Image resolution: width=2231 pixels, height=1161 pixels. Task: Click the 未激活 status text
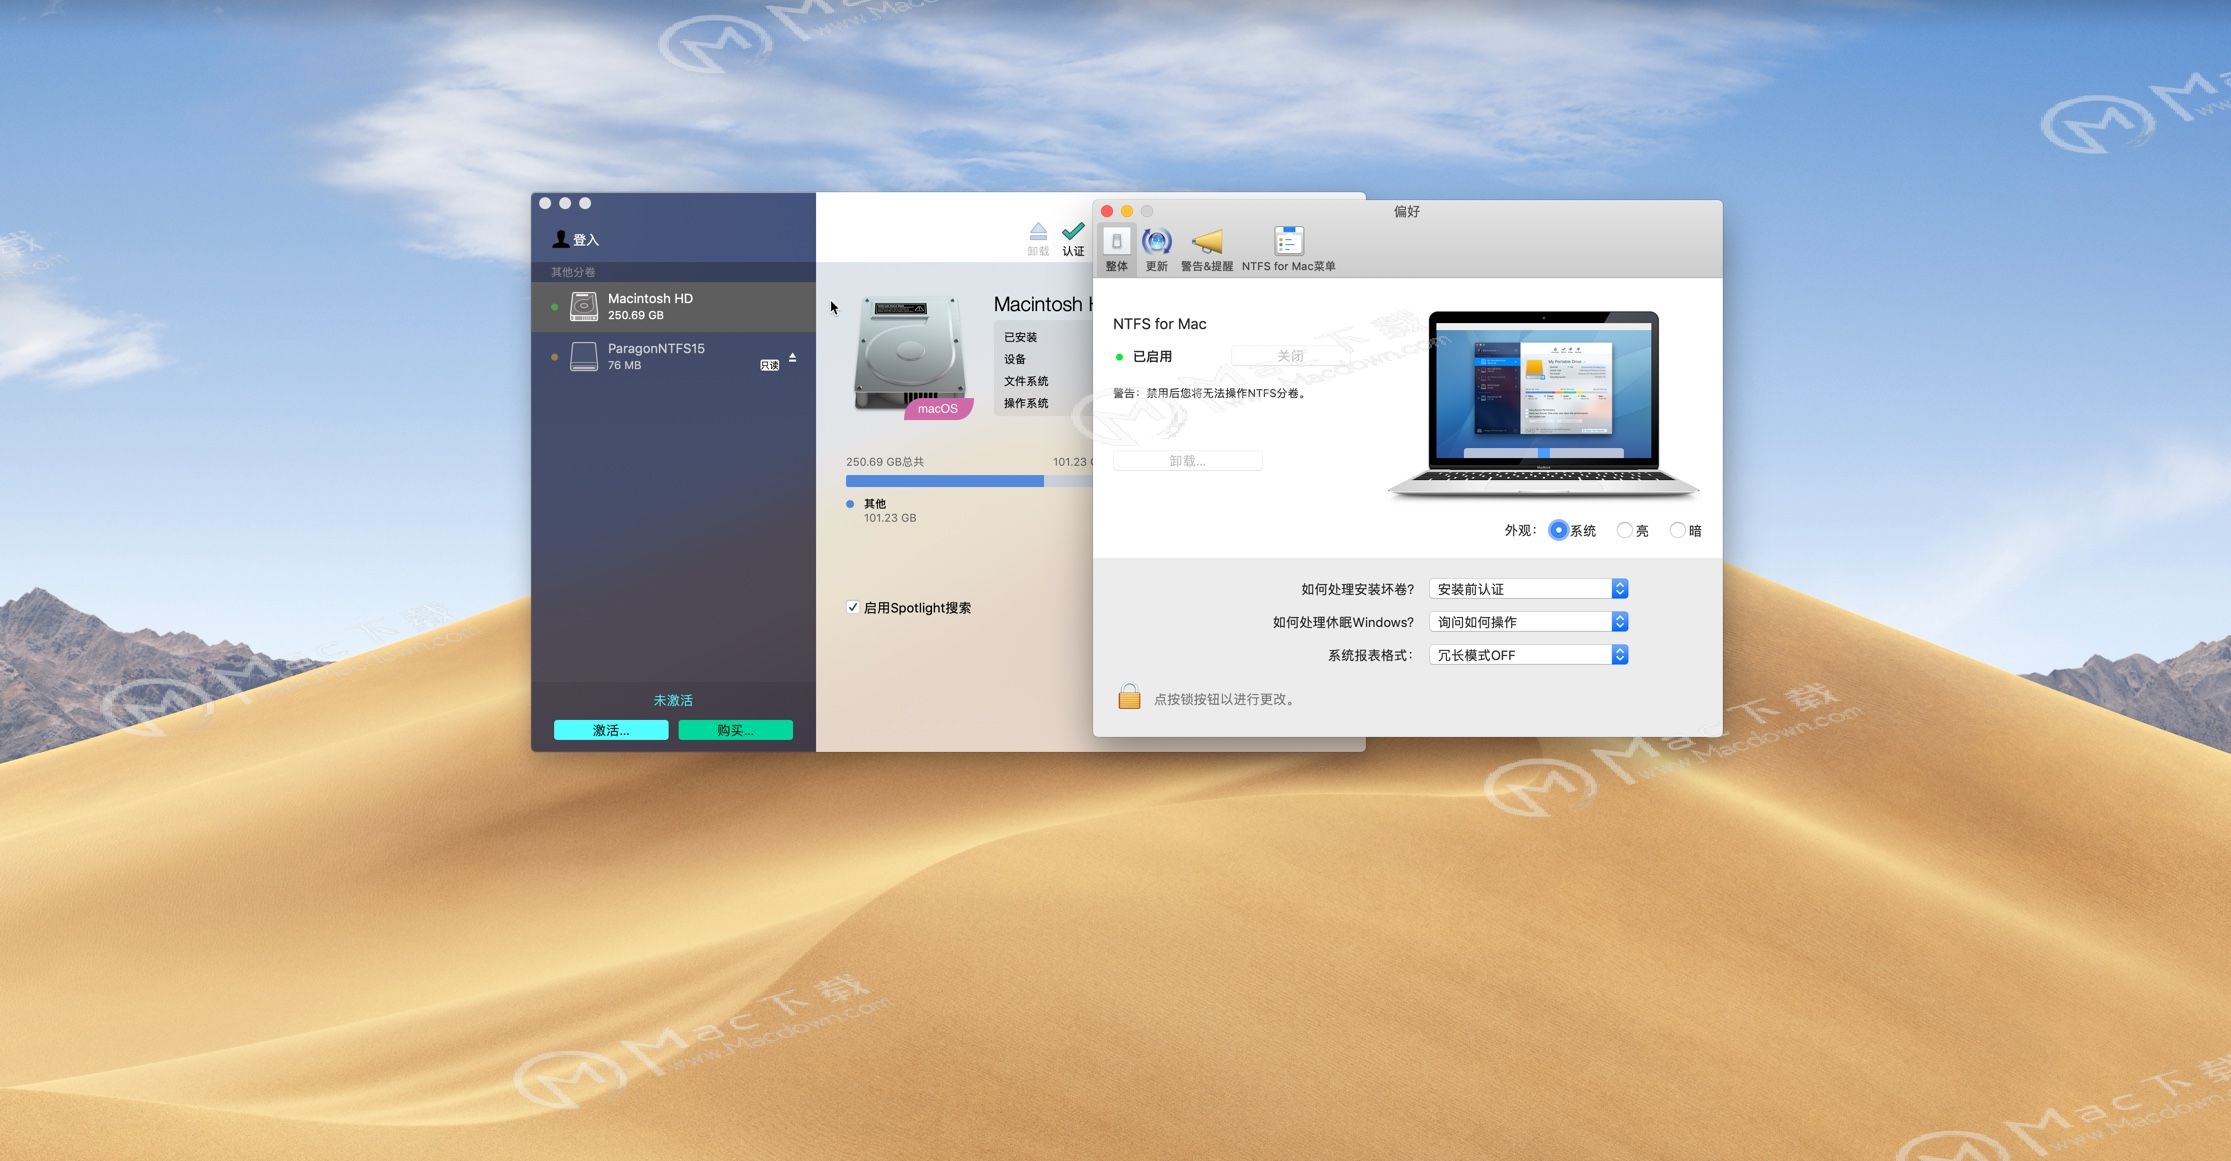673,700
